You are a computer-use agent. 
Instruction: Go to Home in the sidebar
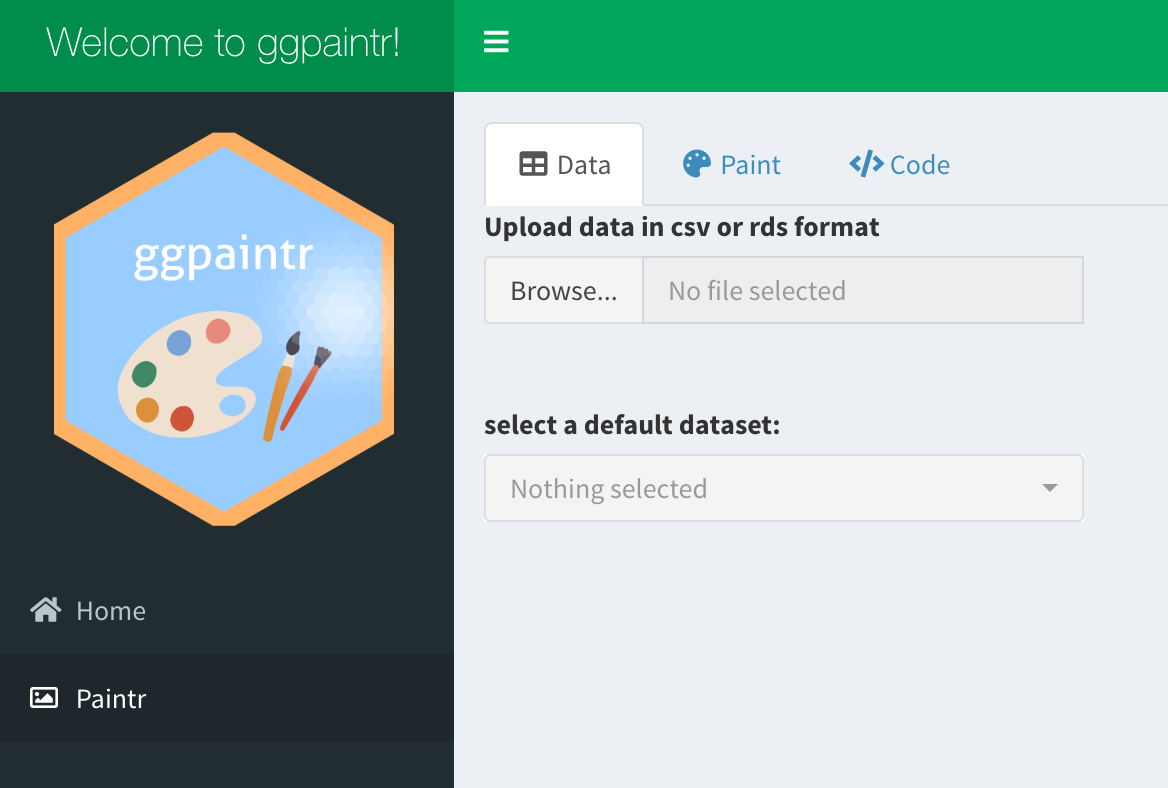tap(111, 610)
